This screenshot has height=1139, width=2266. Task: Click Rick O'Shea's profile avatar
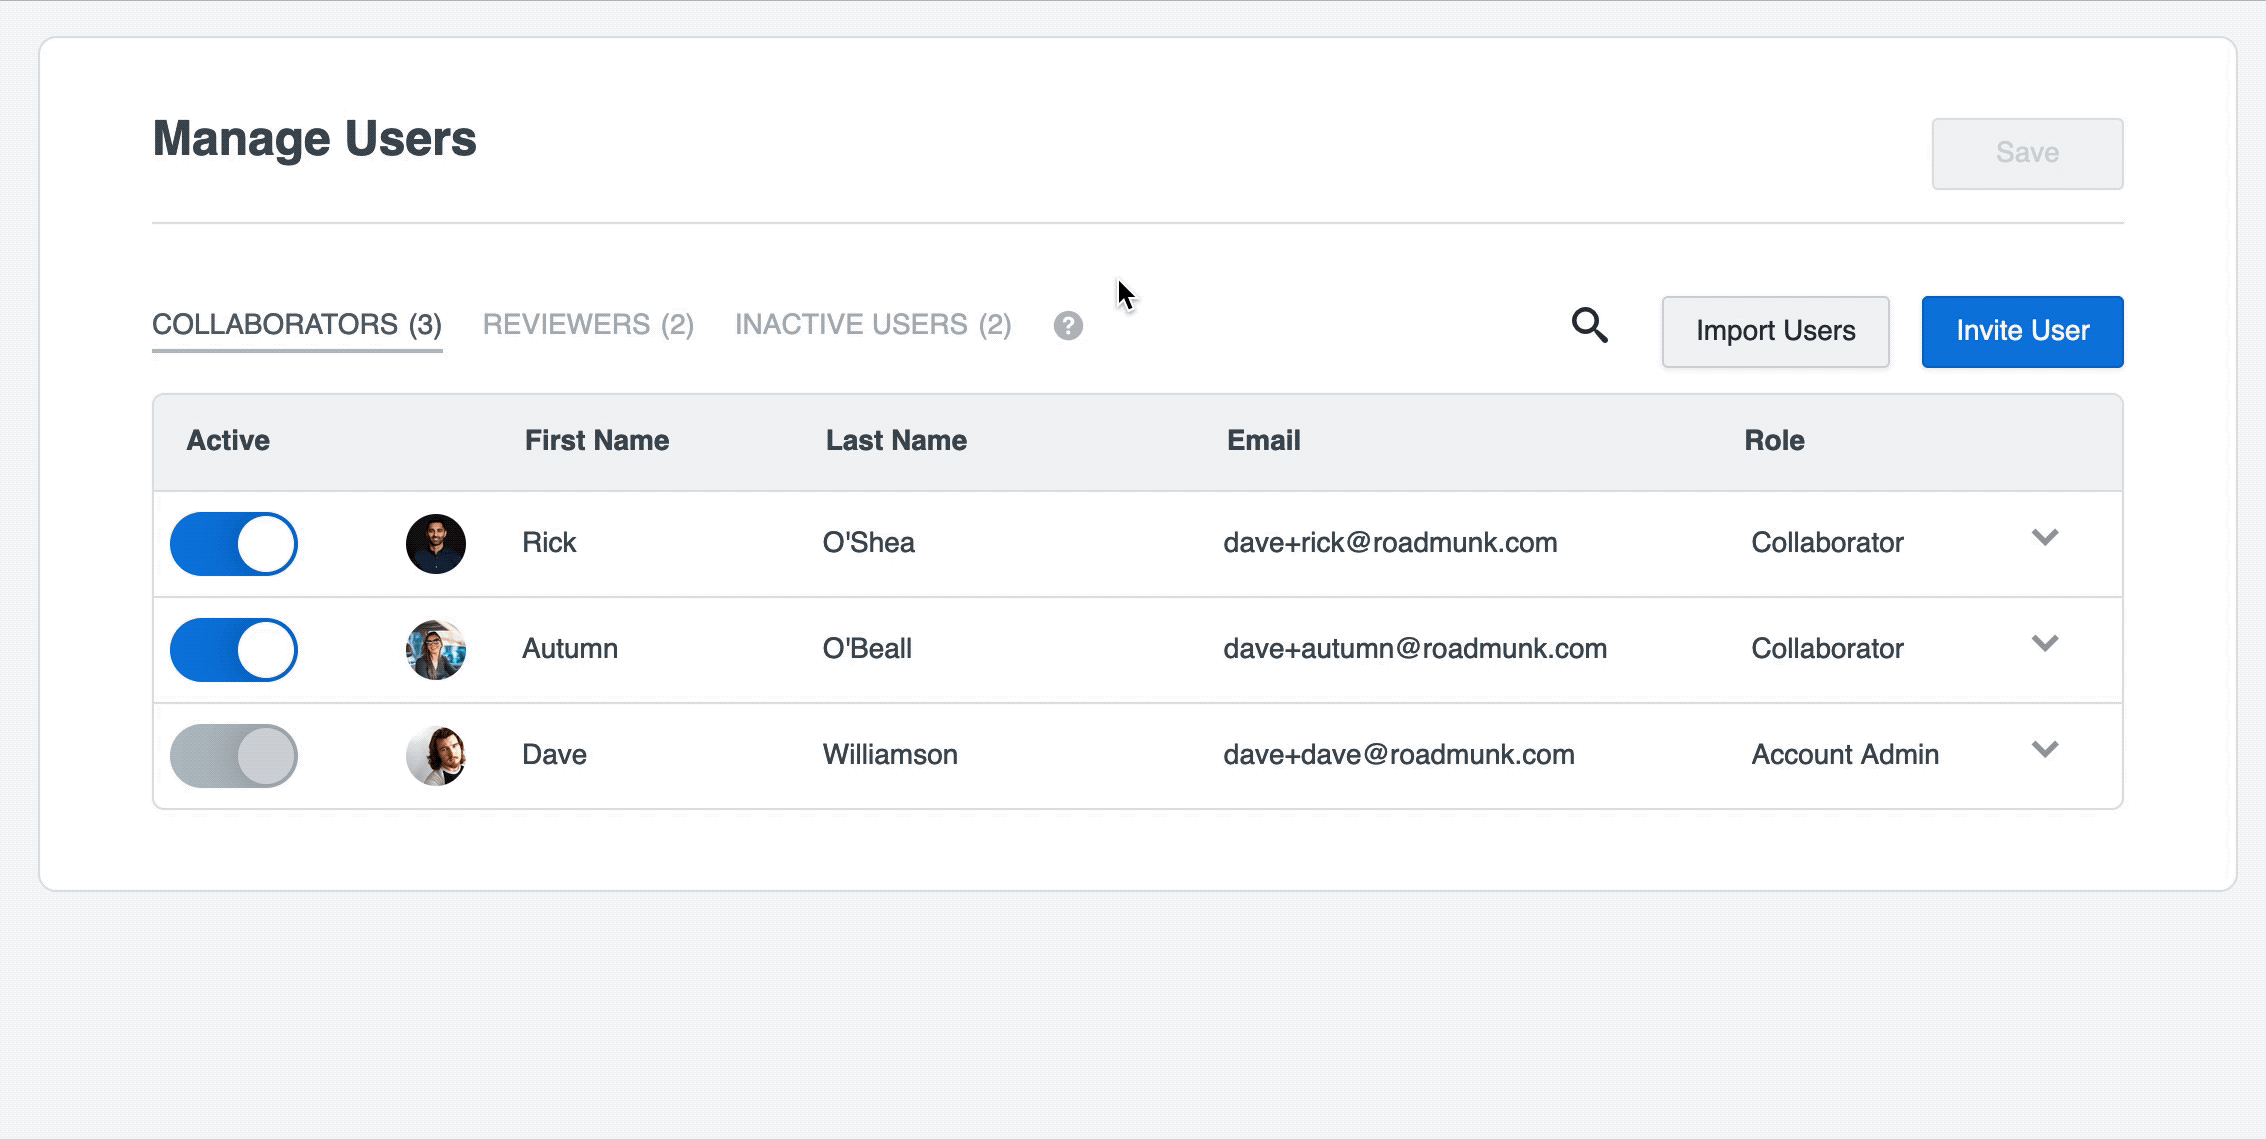coord(436,543)
